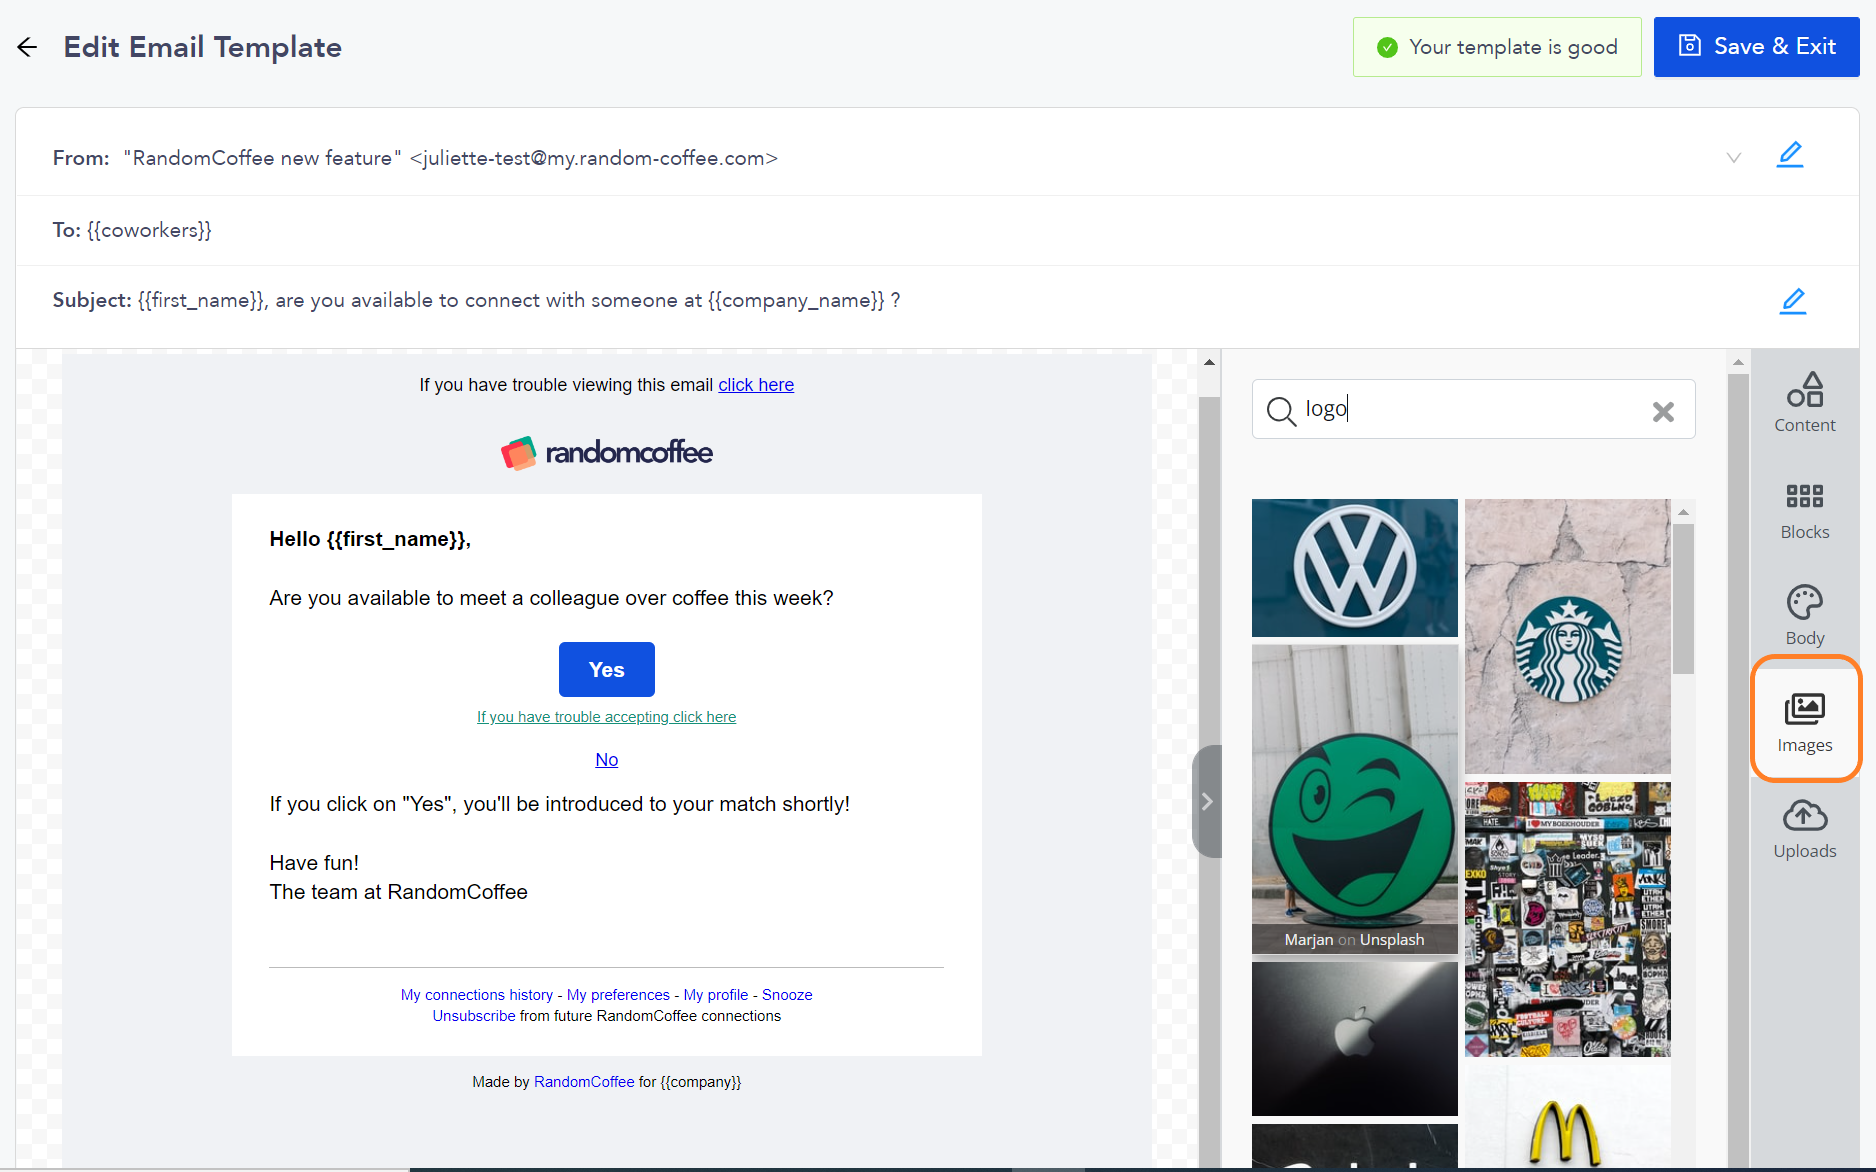Collapse the side panel arrow handle

click(1207, 801)
